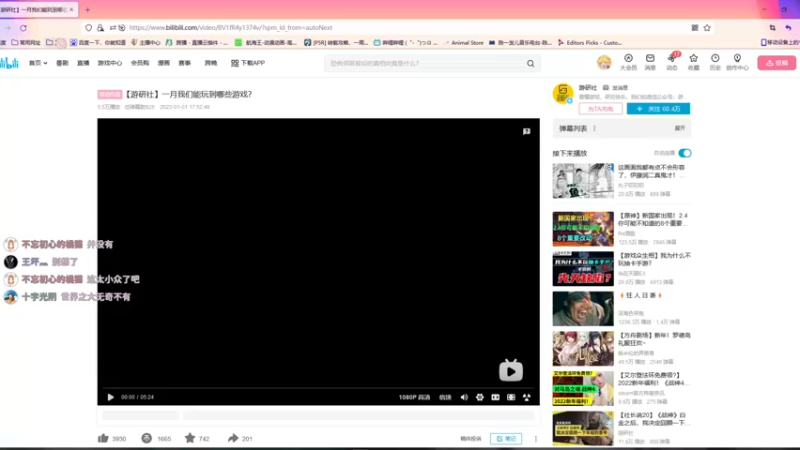Open 【游戏众生相】 recommended video title
Image resolution: width=800 pixels, height=450 pixels.
coord(654,259)
